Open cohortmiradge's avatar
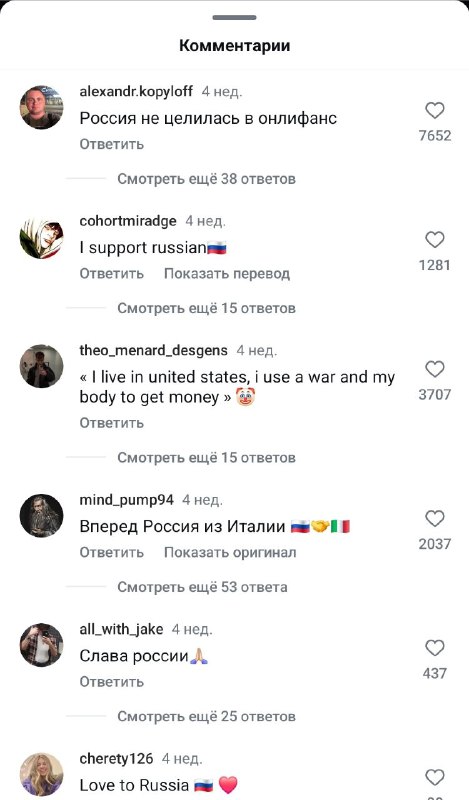The height and width of the screenshot is (800, 469). (x=41, y=237)
